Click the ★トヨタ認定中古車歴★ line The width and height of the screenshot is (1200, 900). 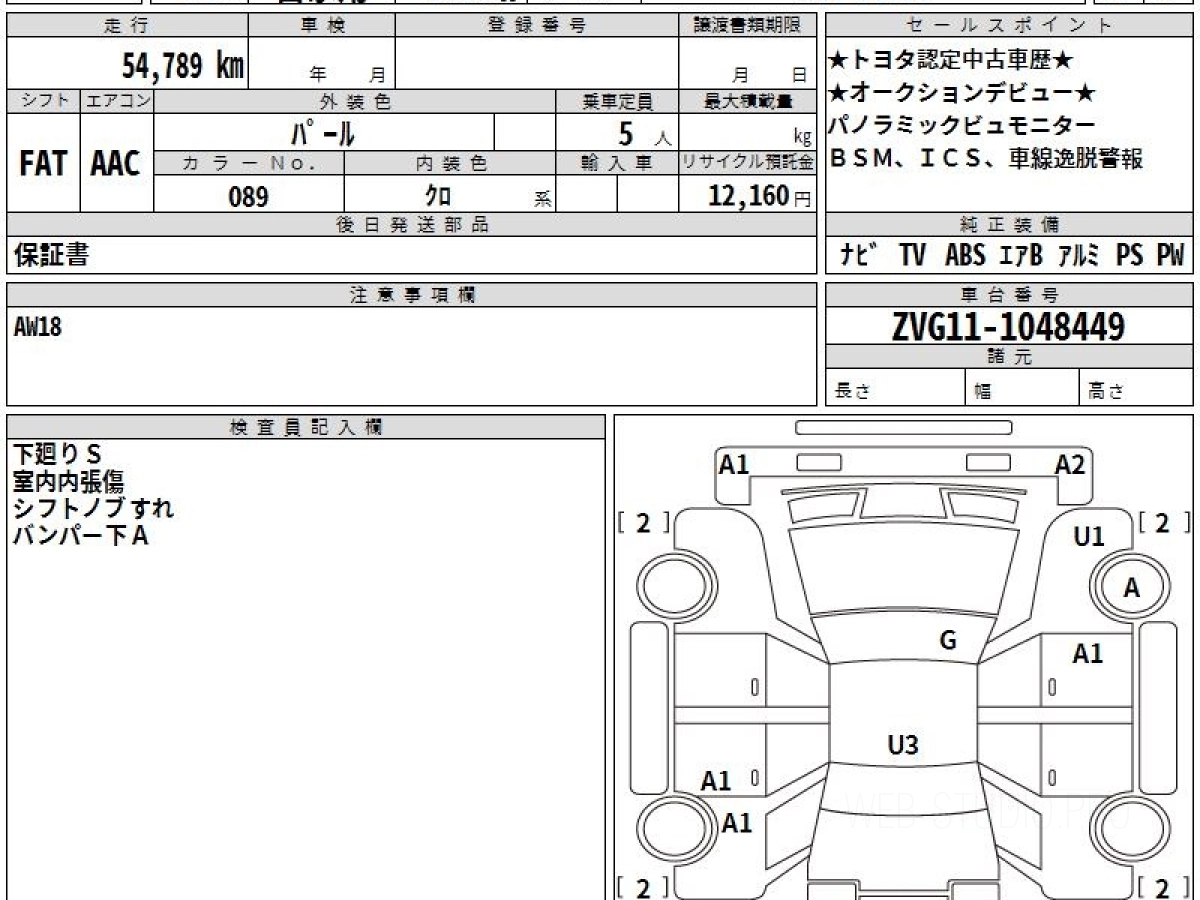[951, 61]
